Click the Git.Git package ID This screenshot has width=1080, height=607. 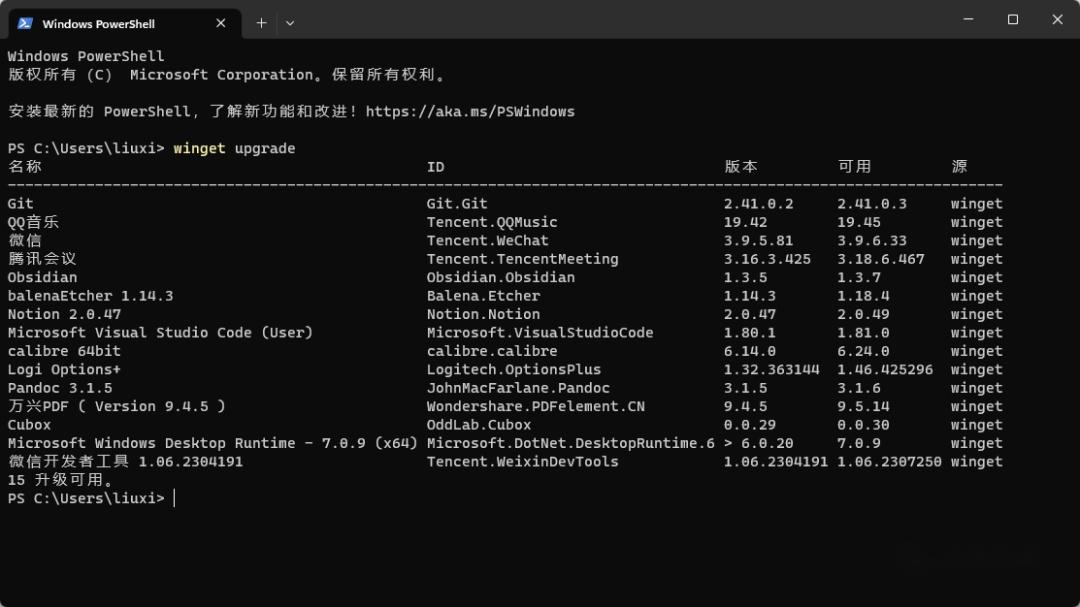457,204
